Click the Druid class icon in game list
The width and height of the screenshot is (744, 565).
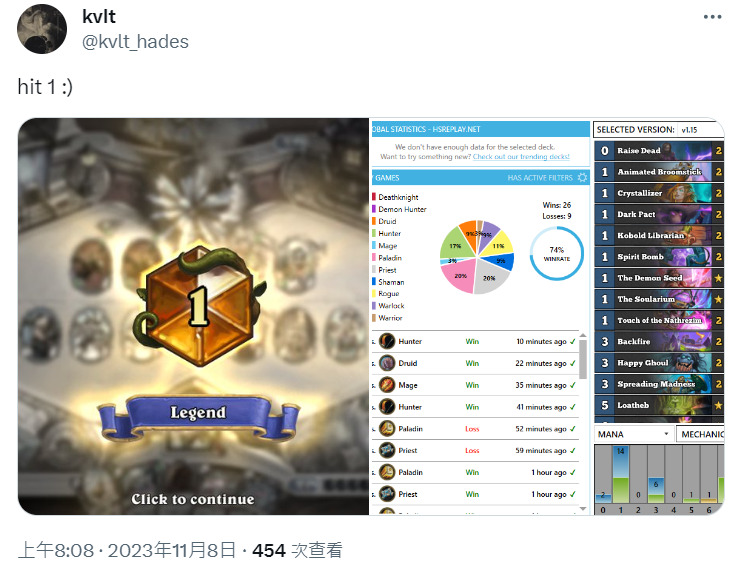click(x=387, y=363)
